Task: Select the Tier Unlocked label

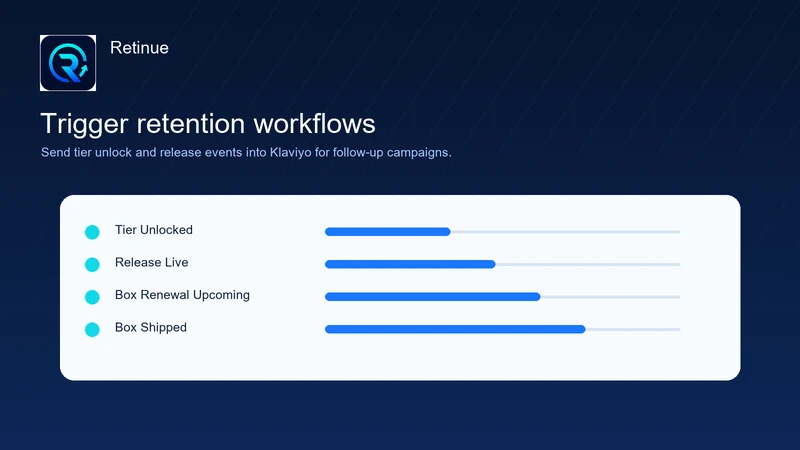Action: [154, 230]
